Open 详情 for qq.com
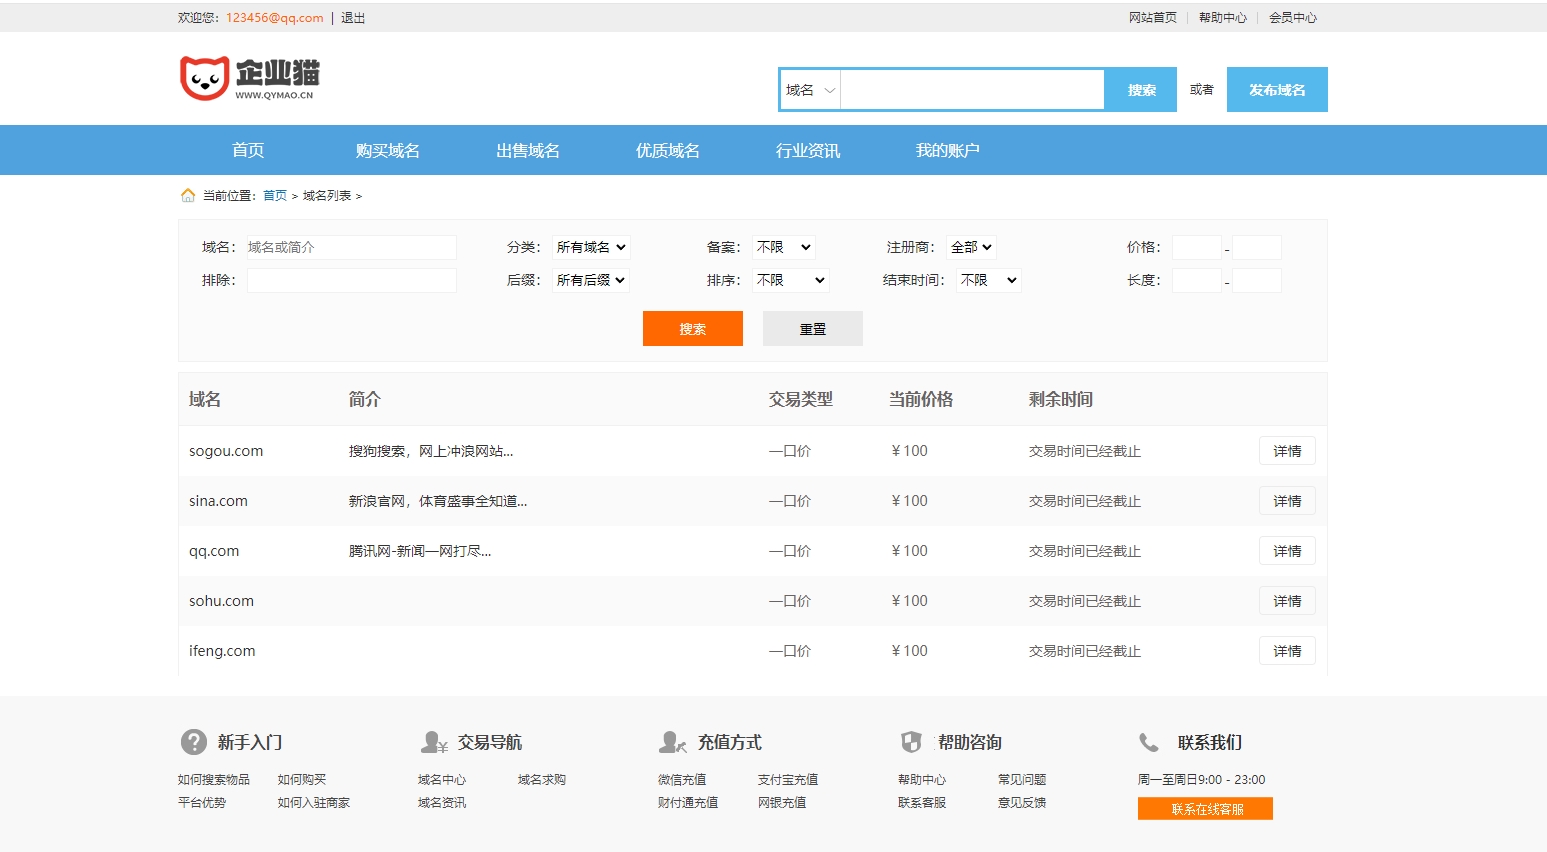The height and width of the screenshot is (852, 1547). point(1287,551)
